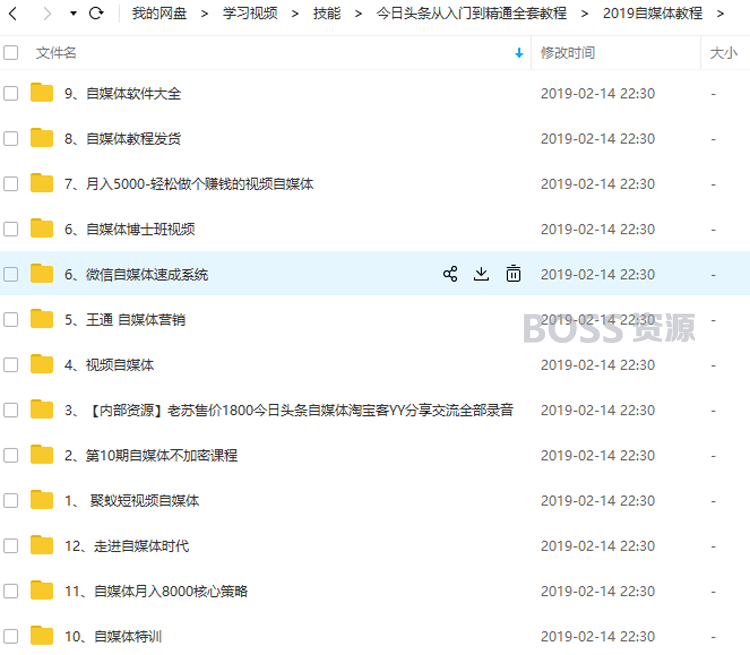
Task: Open the navigation history dropdown triangle
Action: 73,13
